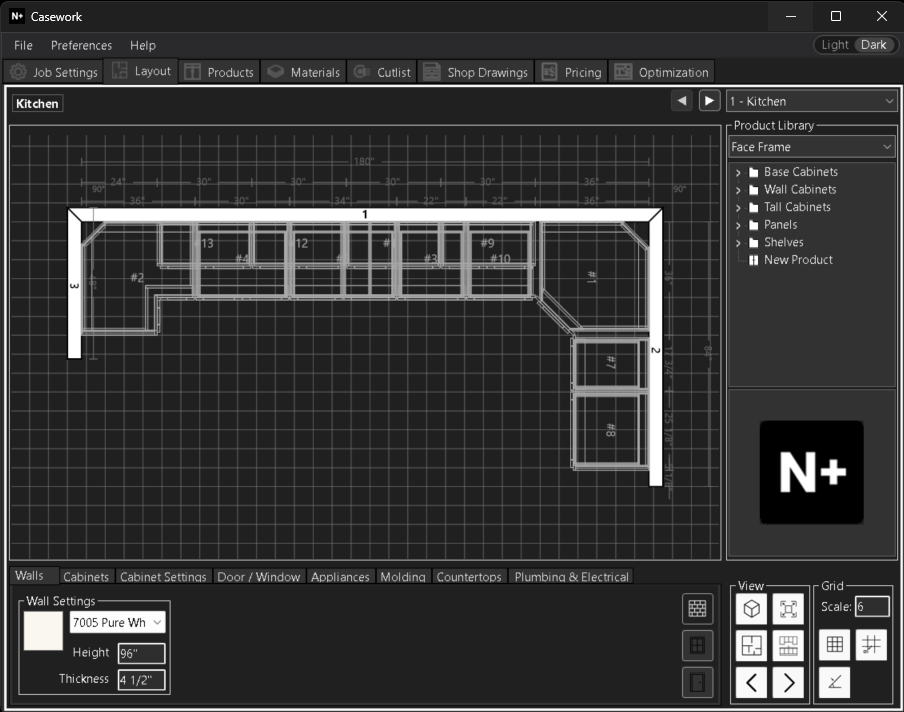The image size is (904, 712).
Task: Click the wall Thickness input field
Action: (x=142, y=680)
